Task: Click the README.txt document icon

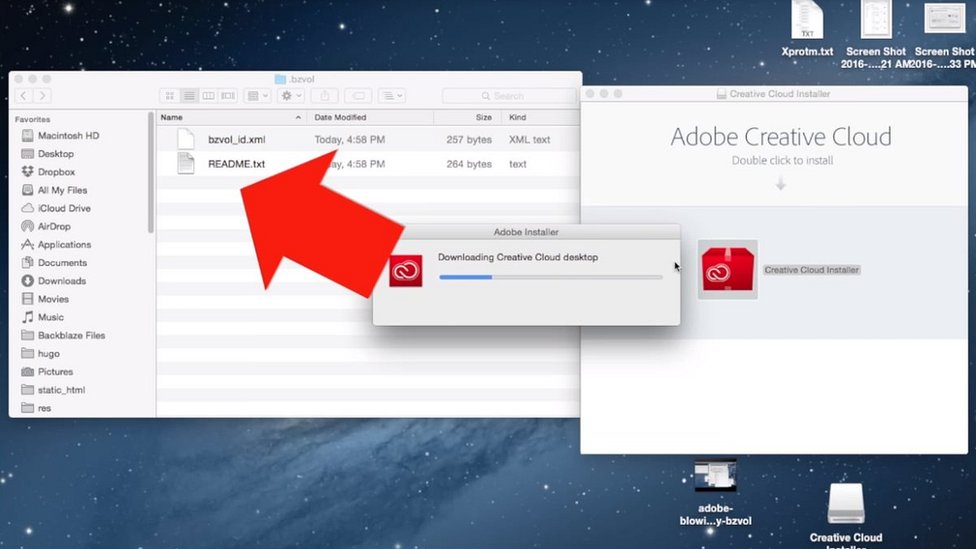Action: coord(185,163)
